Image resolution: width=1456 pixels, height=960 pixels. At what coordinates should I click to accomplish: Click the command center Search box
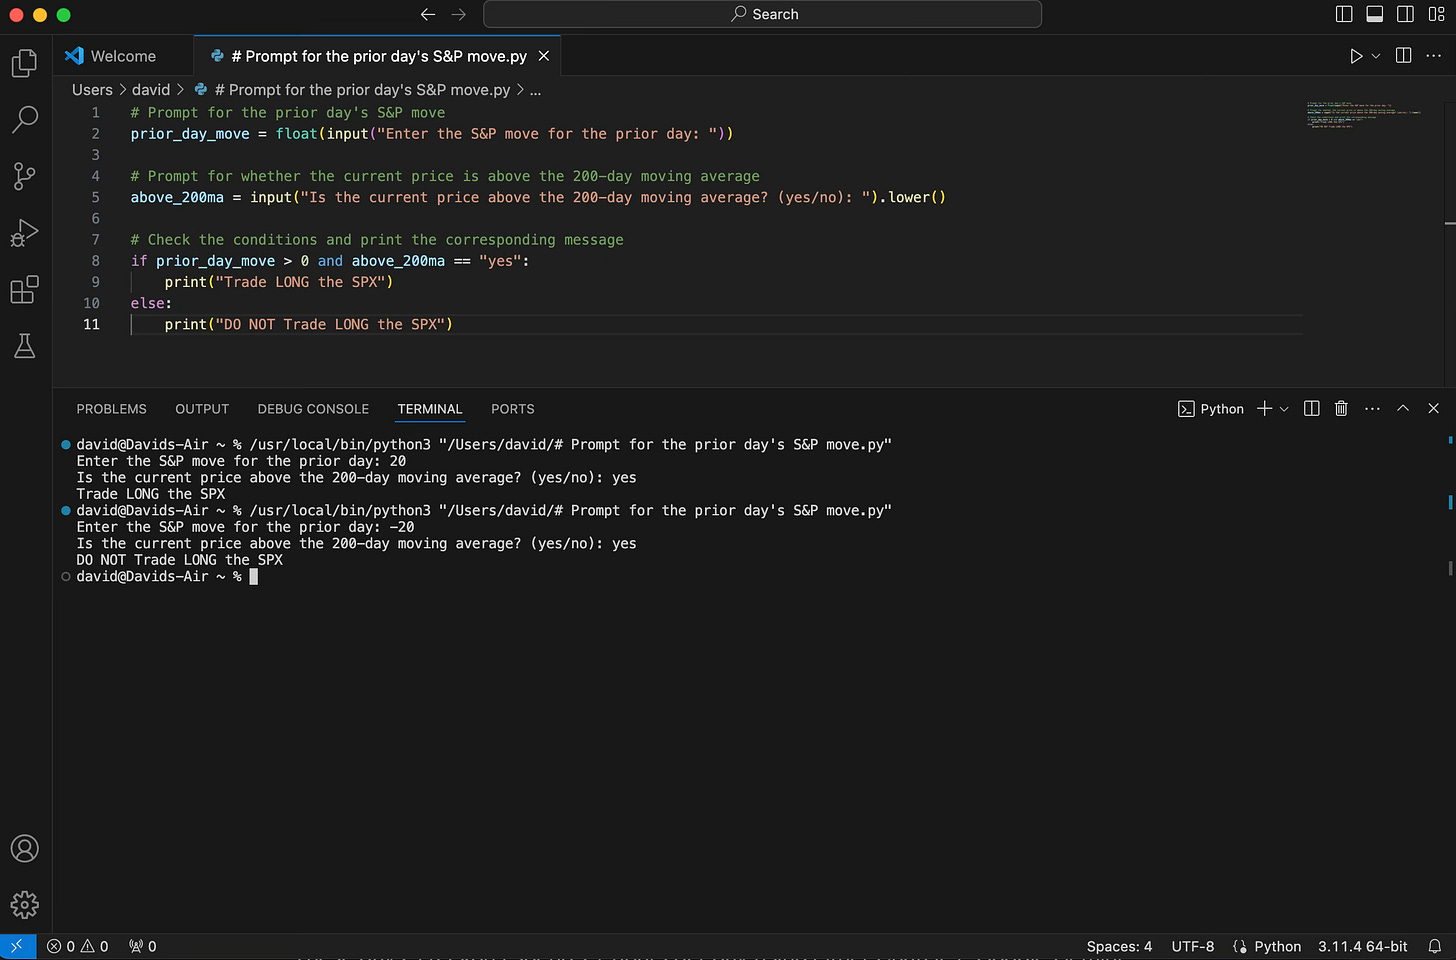(762, 14)
